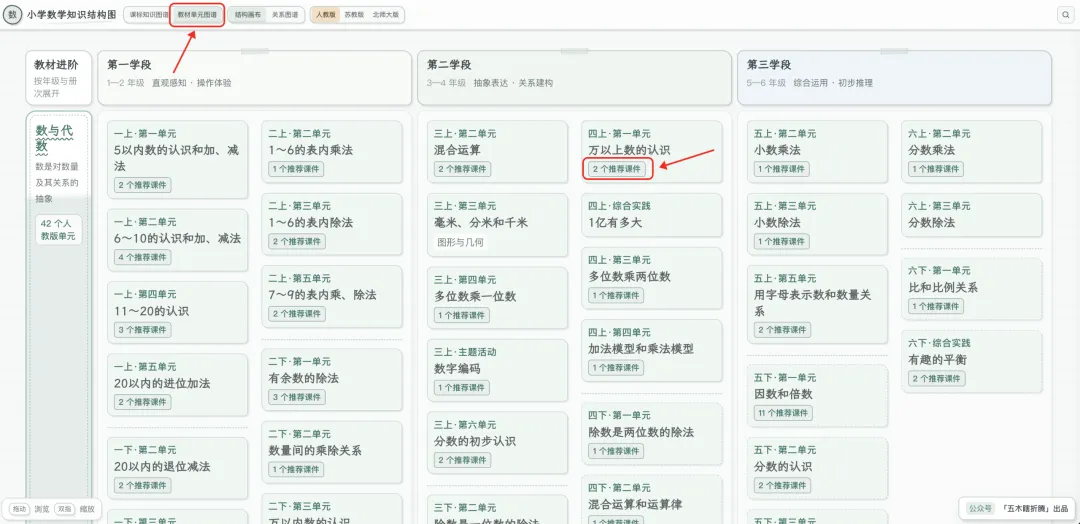Click the 42 个人教版单元 badge
This screenshot has height=524, width=1080.
(59, 230)
